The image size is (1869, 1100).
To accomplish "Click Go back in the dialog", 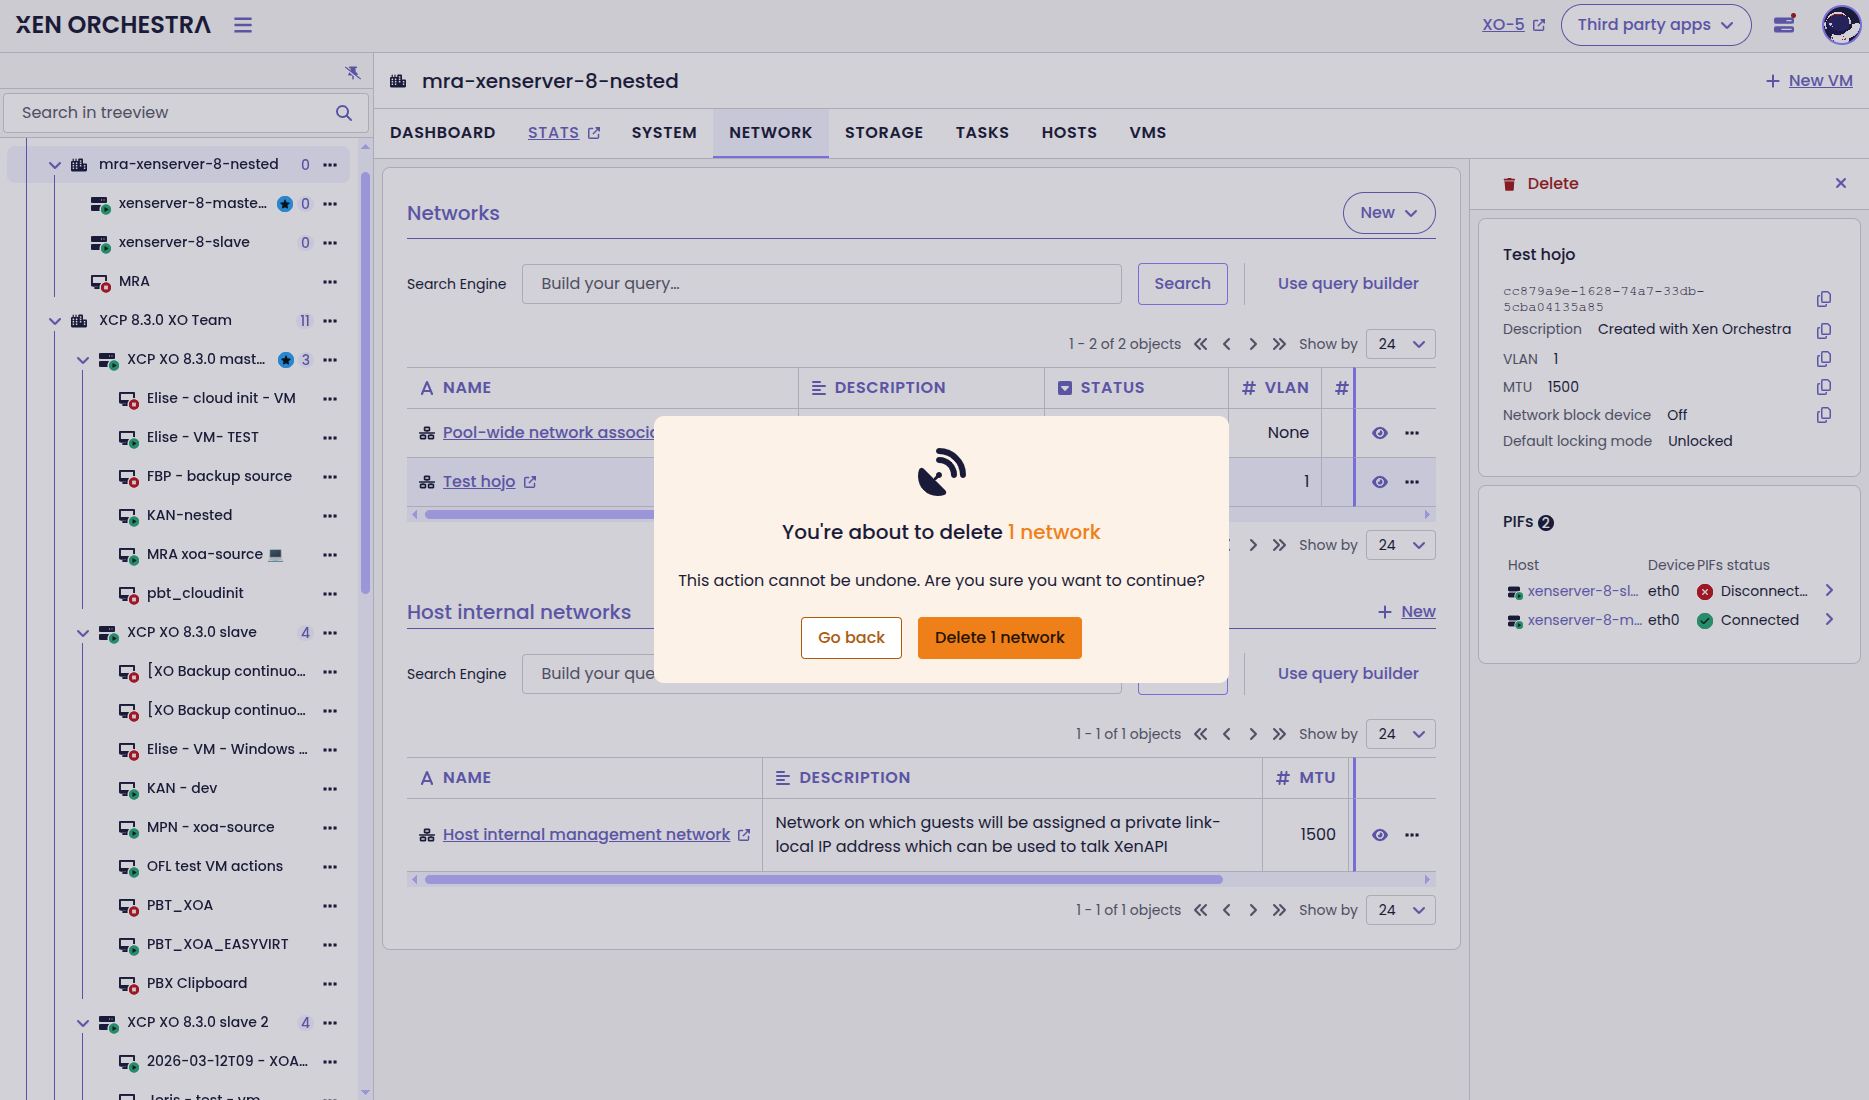I will (851, 638).
